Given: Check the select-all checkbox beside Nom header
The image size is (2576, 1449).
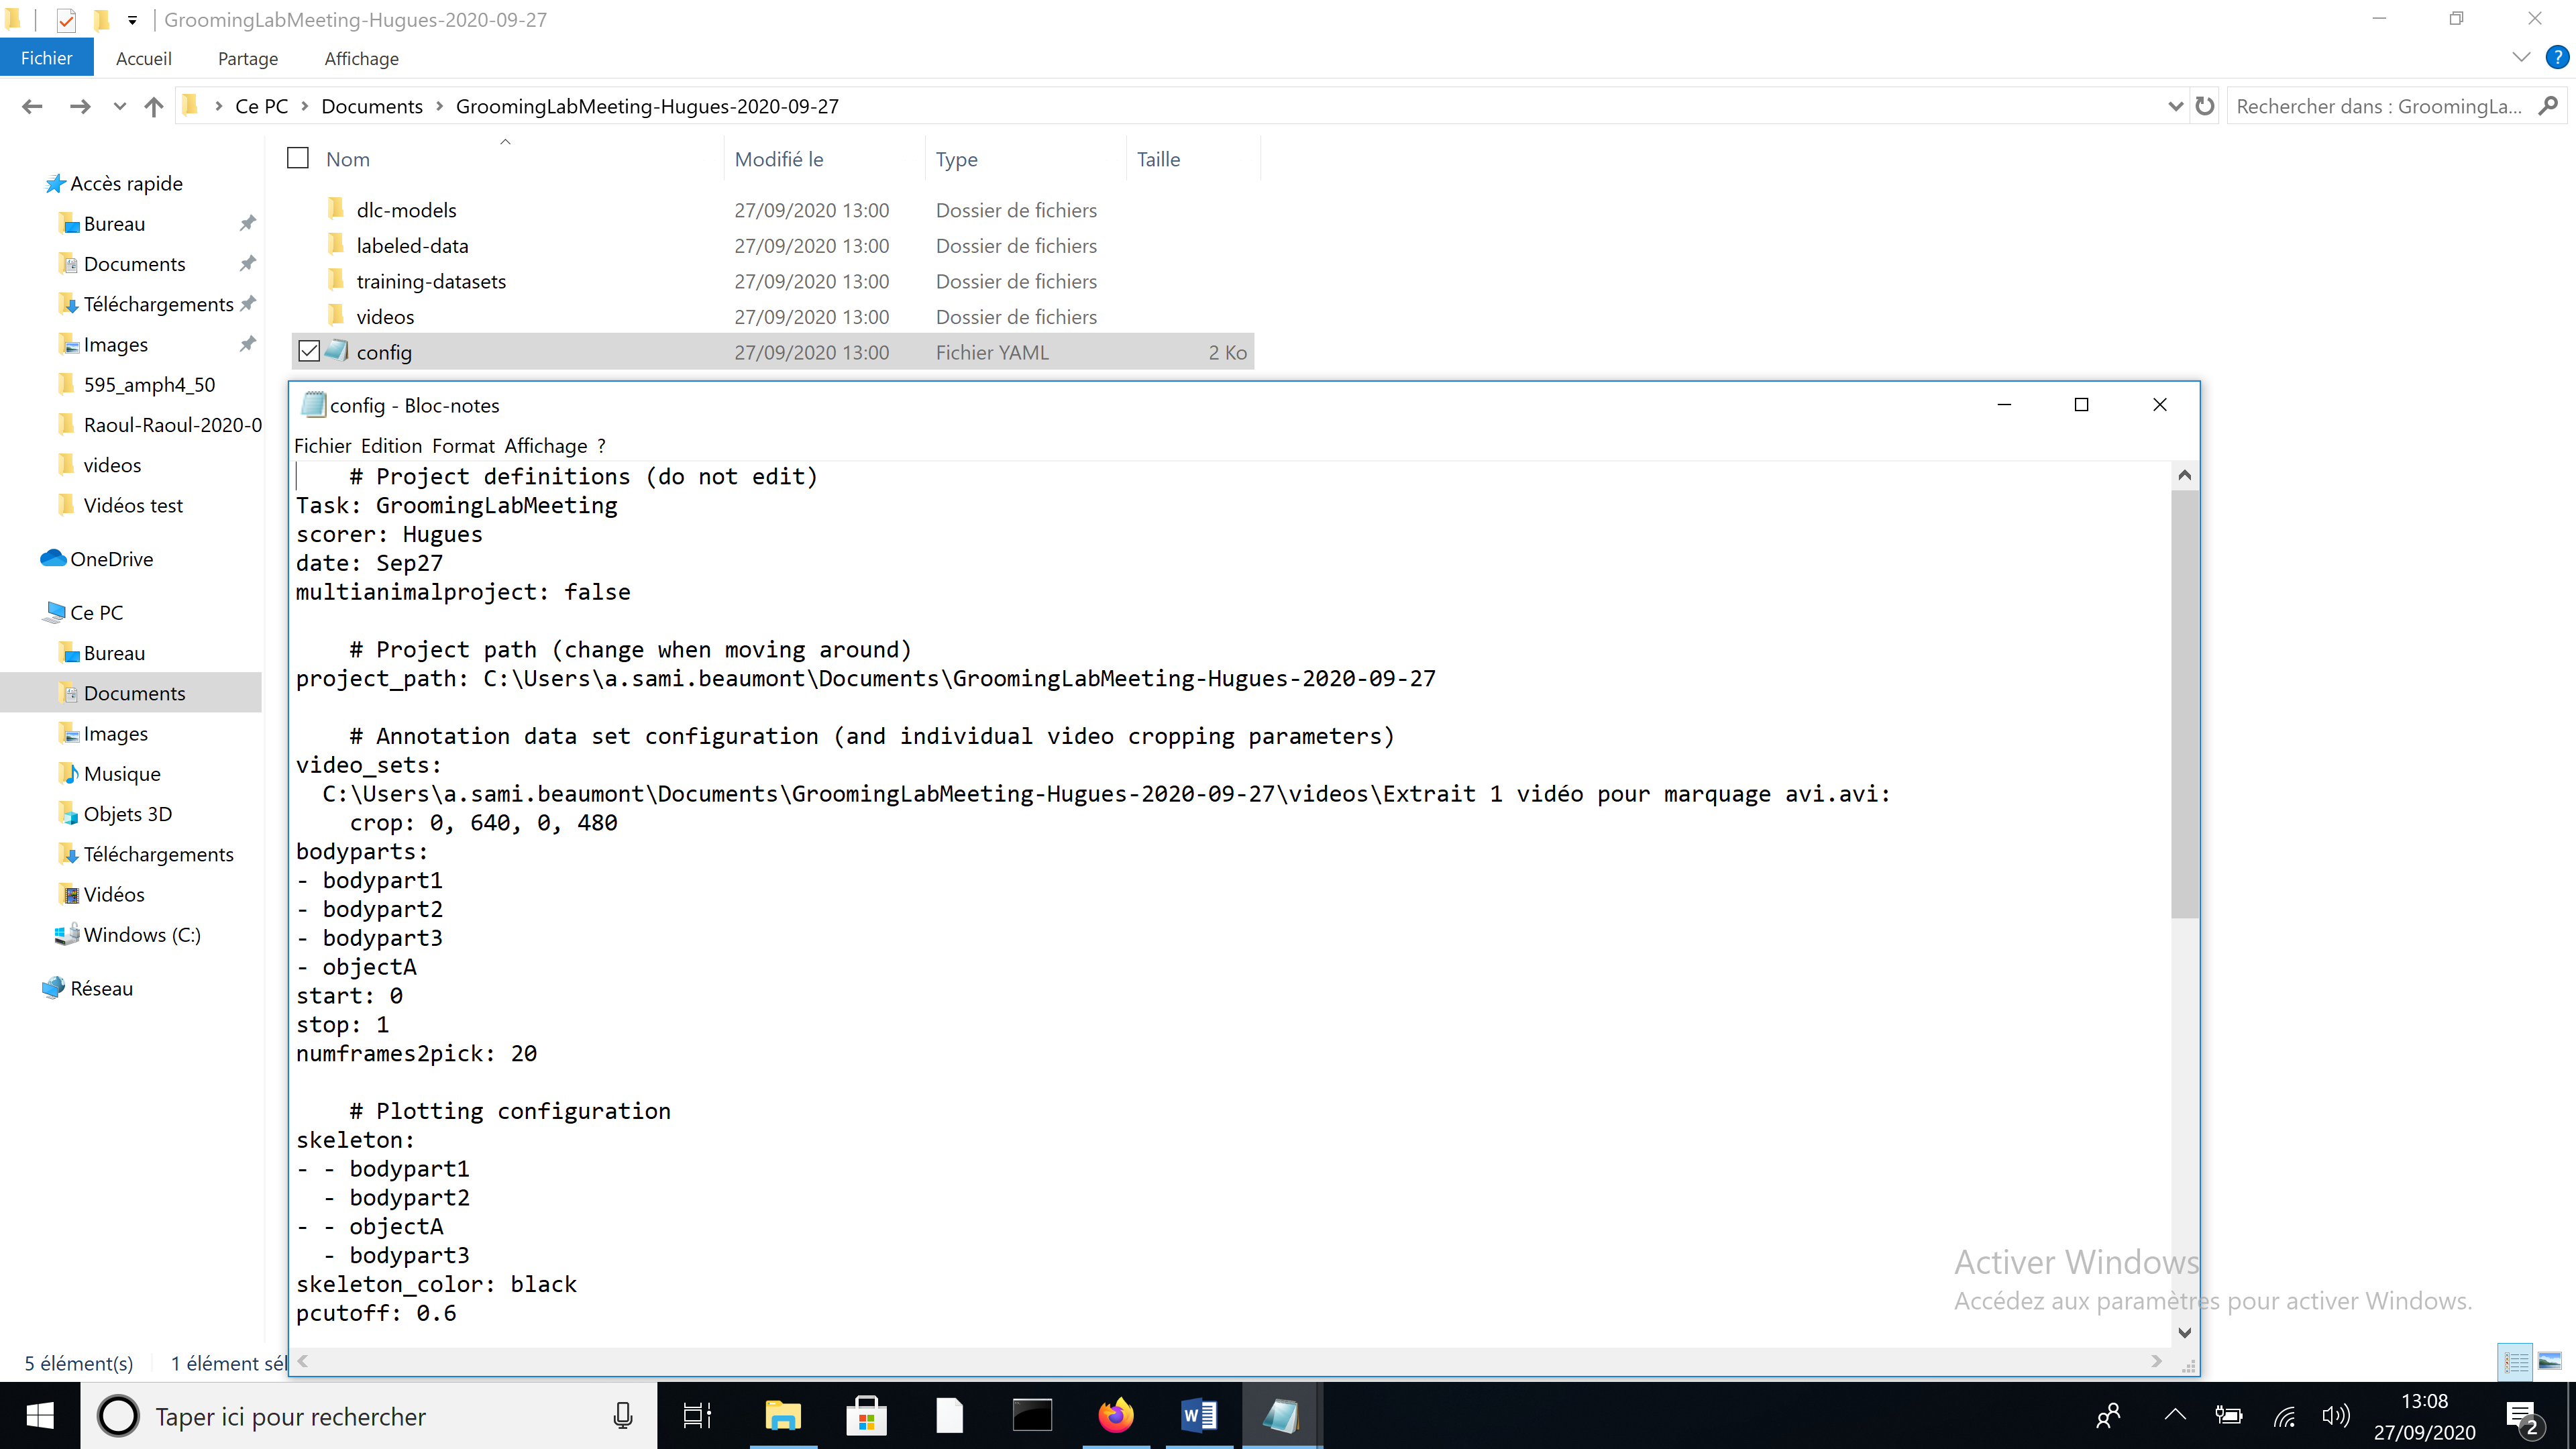Looking at the screenshot, I should (x=298, y=157).
